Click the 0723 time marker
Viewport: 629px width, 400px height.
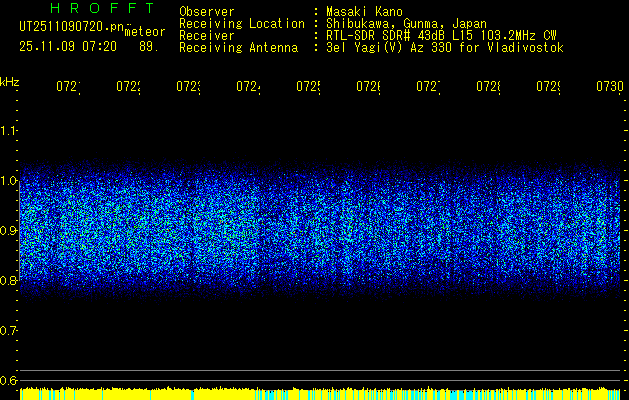point(188,87)
